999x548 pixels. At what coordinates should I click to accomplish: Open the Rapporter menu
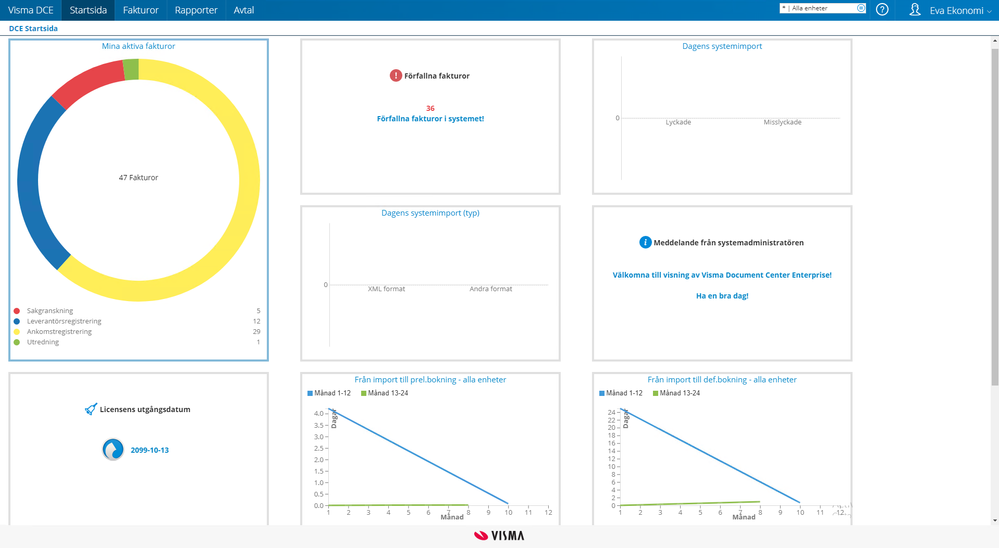[196, 10]
